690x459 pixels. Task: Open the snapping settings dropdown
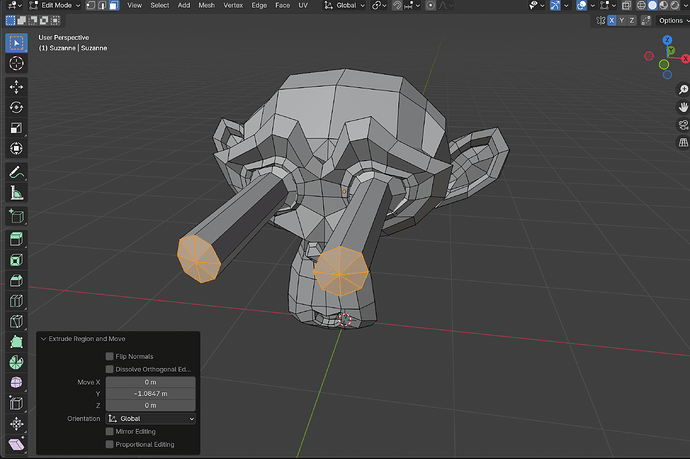412,5
